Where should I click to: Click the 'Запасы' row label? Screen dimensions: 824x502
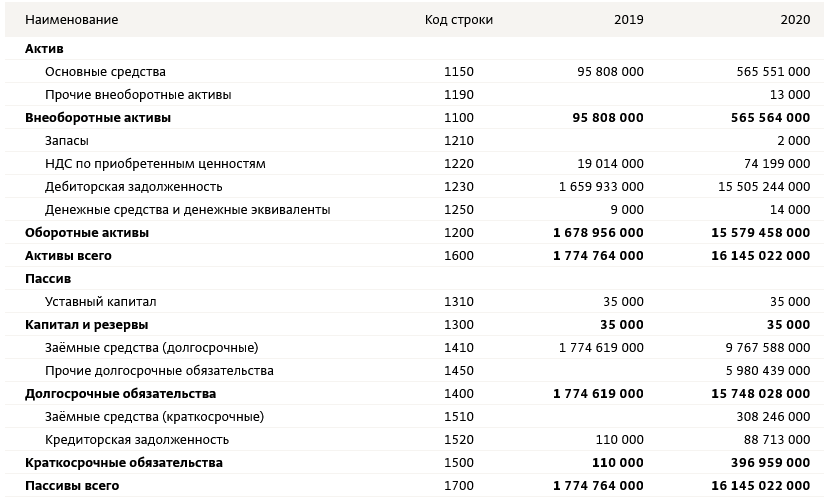(x=67, y=141)
